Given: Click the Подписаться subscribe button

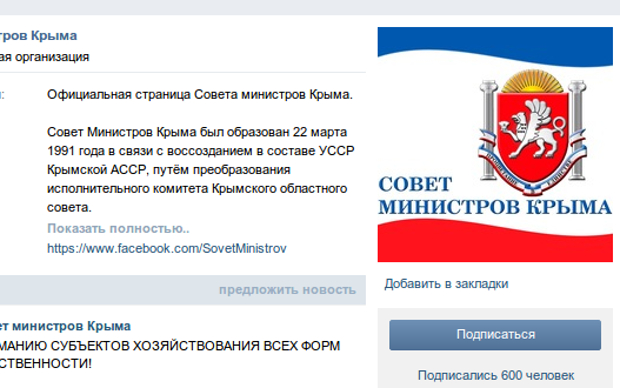Looking at the screenshot, I should [x=495, y=335].
